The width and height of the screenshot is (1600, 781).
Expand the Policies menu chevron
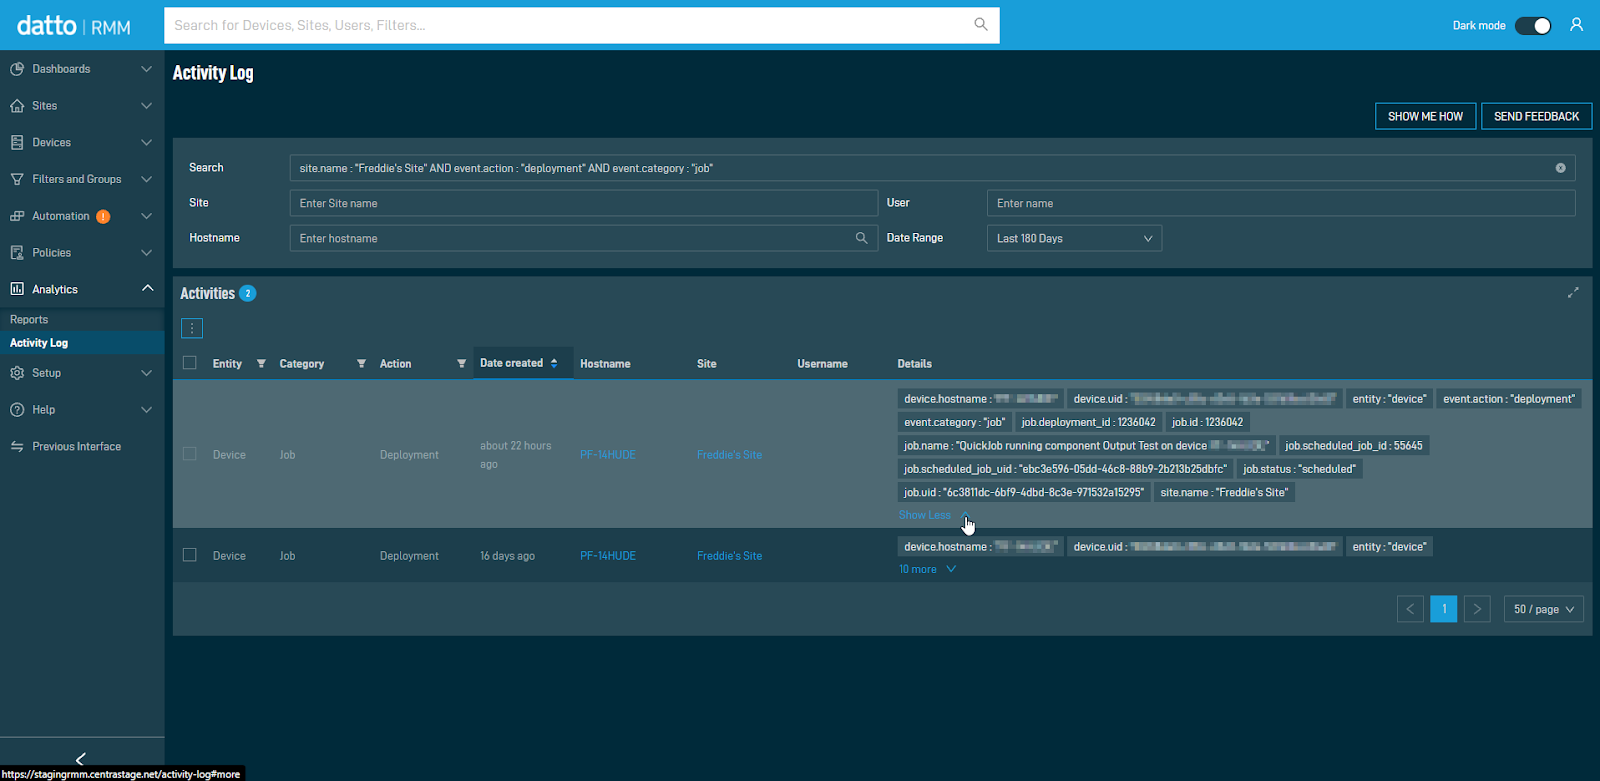(x=147, y=253)
